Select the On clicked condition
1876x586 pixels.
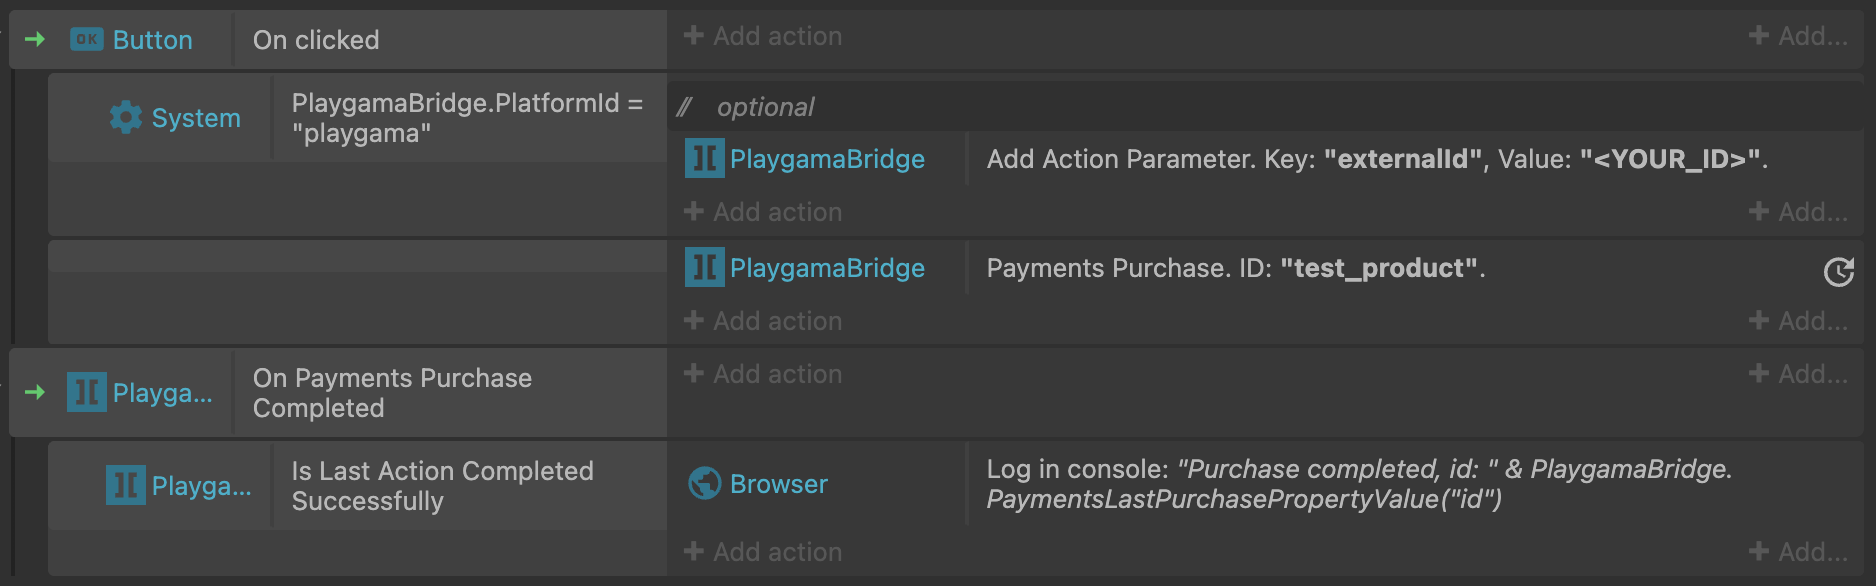(450, 40)
